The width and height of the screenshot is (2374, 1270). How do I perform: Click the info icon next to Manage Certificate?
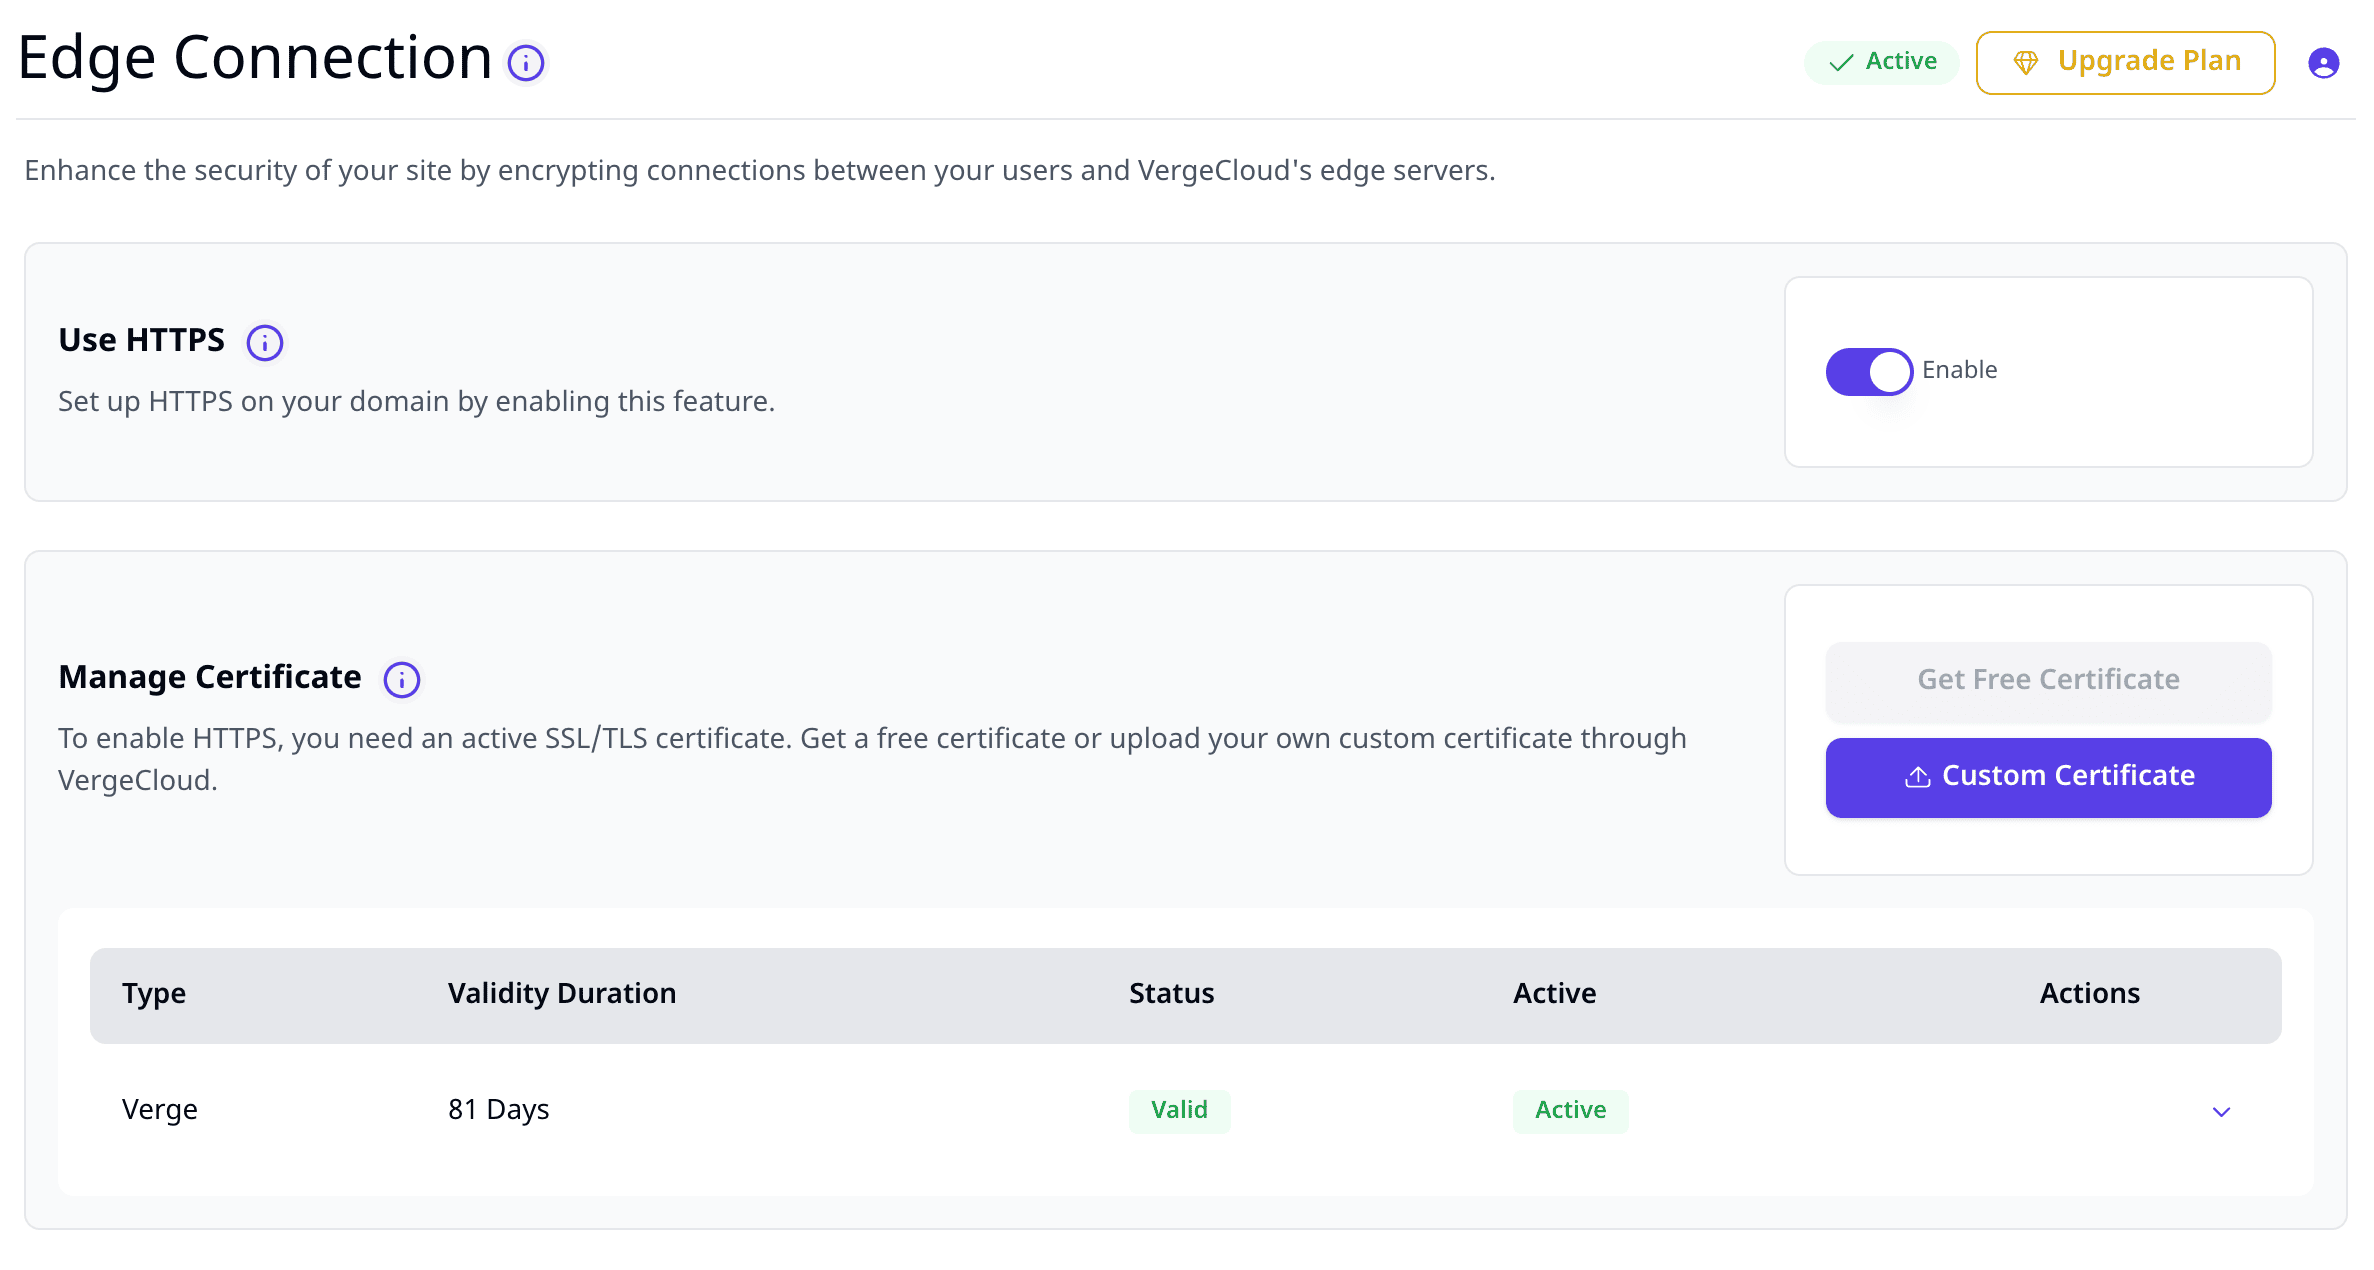[402, 680]
